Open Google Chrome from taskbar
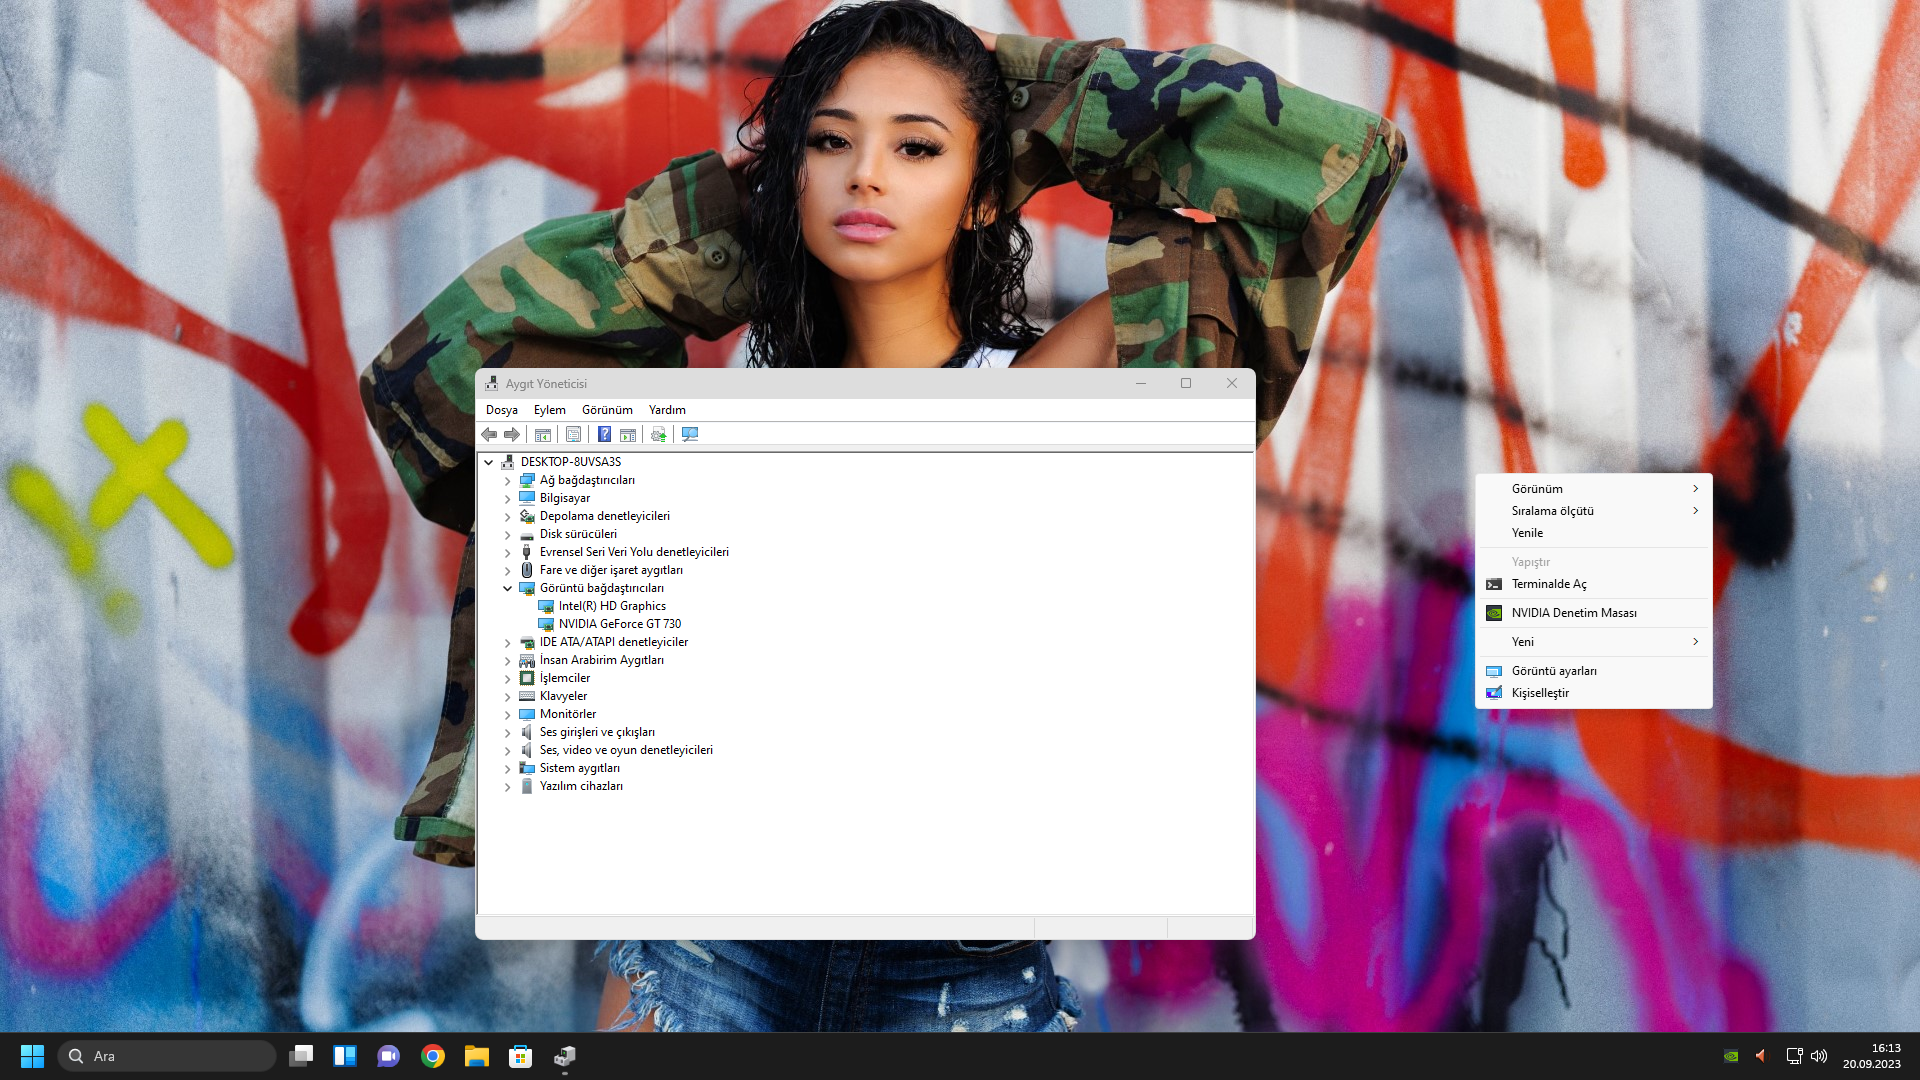This screenshot has width=1920, height=1080. pos(433,1056)
